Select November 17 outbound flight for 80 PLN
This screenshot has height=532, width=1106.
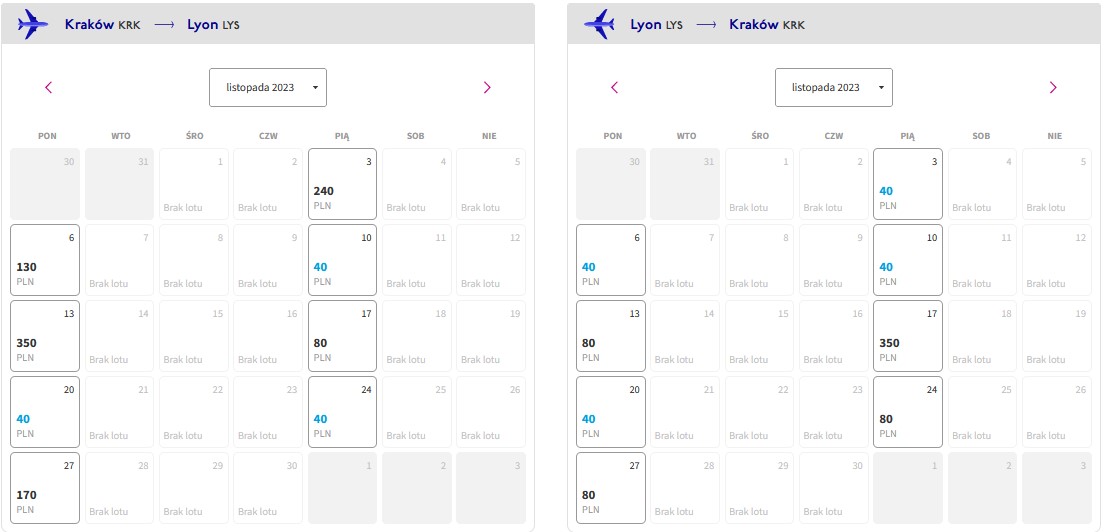(x=342, y=336)
